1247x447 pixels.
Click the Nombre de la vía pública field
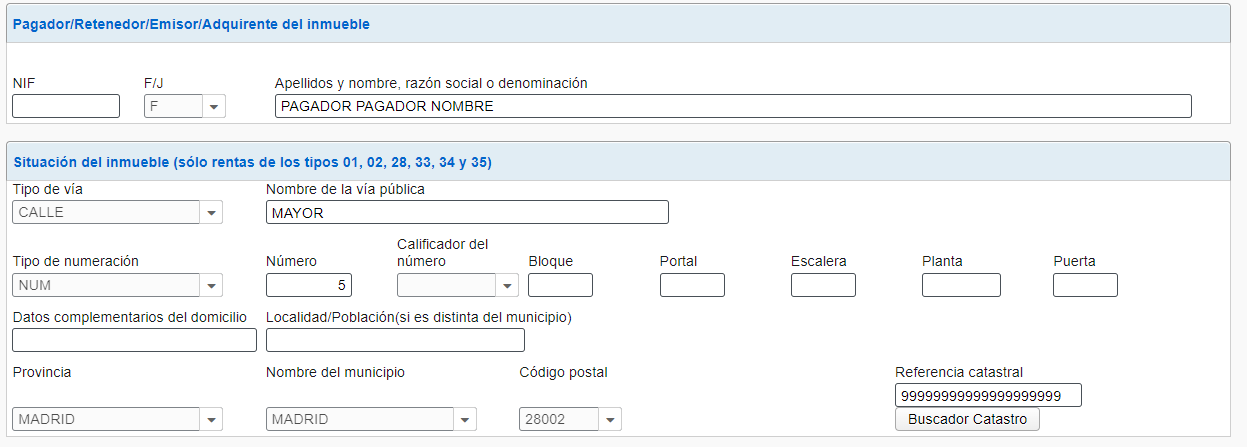pos(467,212)
